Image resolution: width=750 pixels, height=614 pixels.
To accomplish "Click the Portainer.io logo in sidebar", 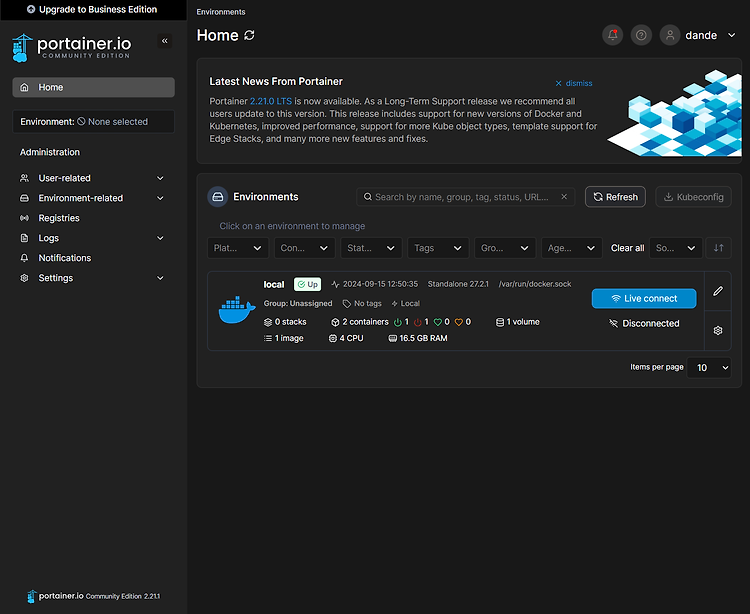I will [x=71, y=47].
